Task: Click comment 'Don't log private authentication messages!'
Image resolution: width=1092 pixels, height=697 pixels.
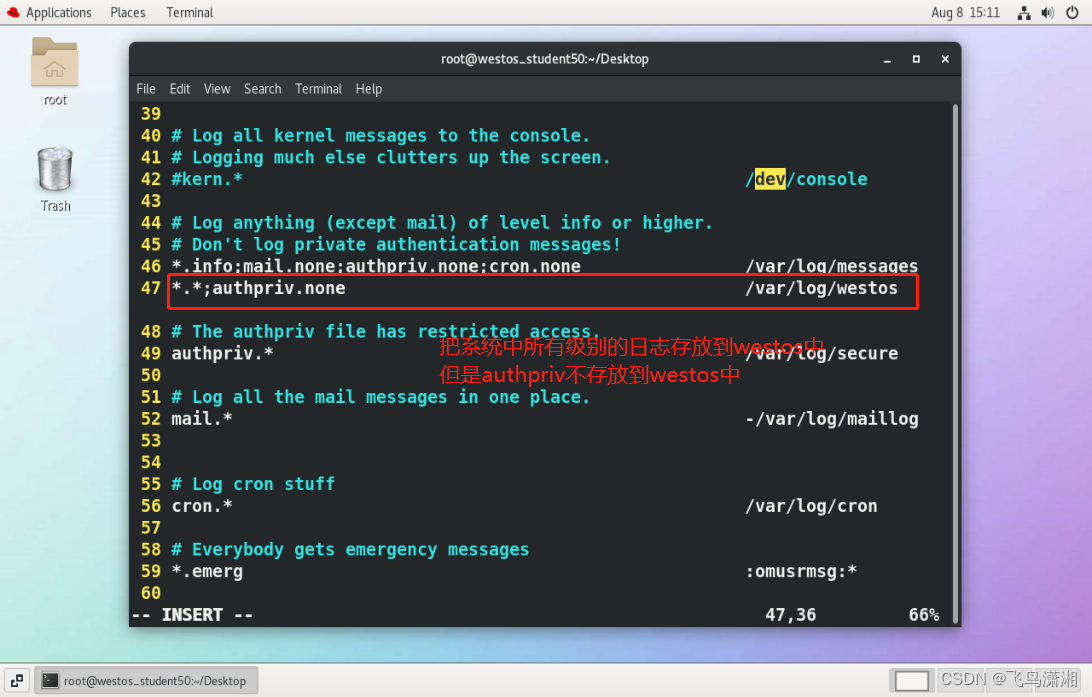Action: (x=396, y=244)
